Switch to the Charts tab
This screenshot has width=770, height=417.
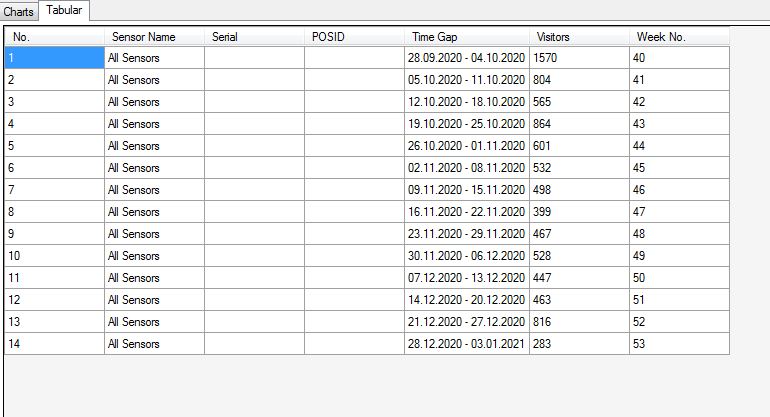20,10
